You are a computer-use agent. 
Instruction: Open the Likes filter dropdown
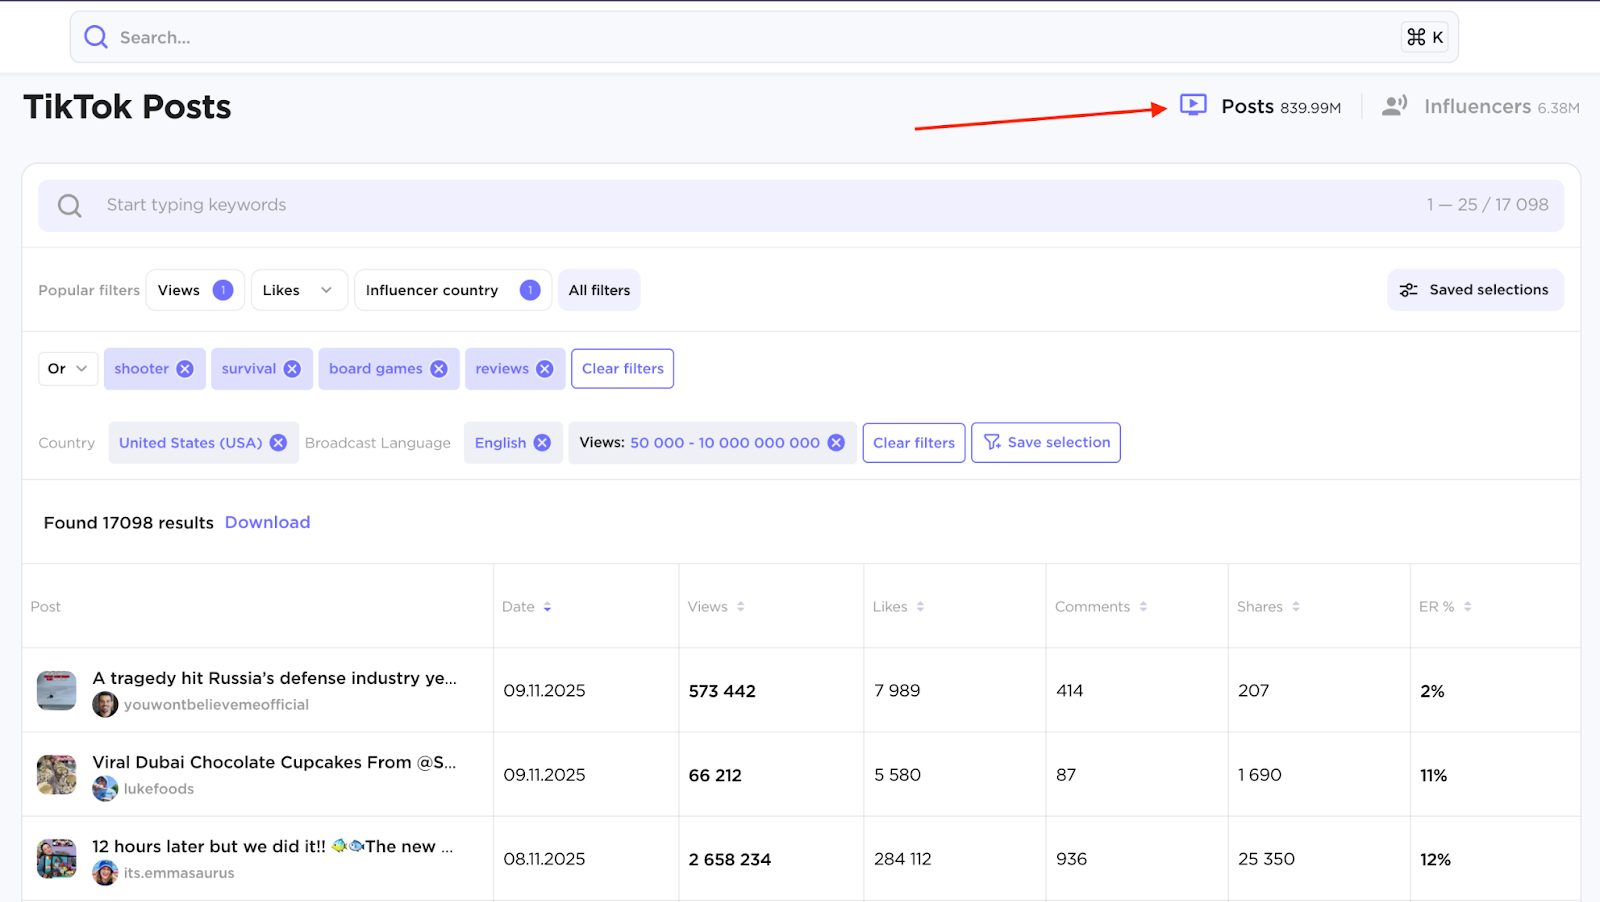coord(298,290)
